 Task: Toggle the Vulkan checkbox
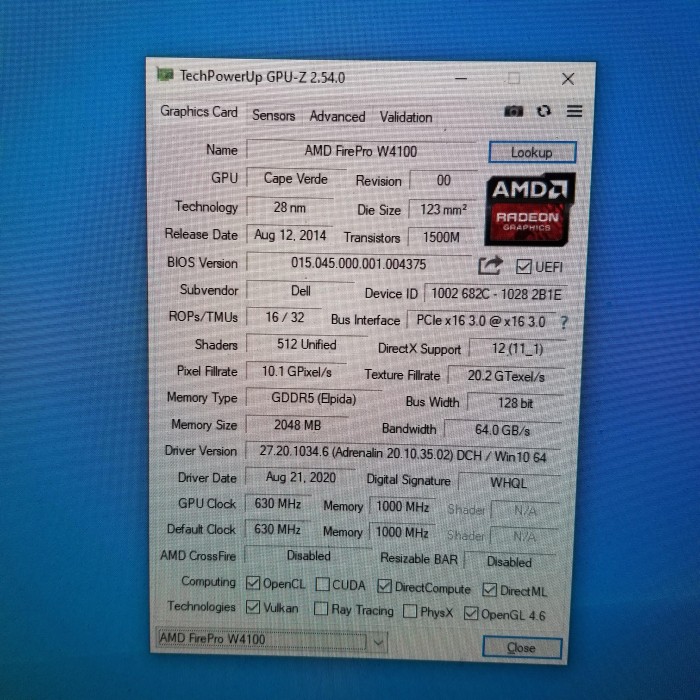[x=253, y=608]
